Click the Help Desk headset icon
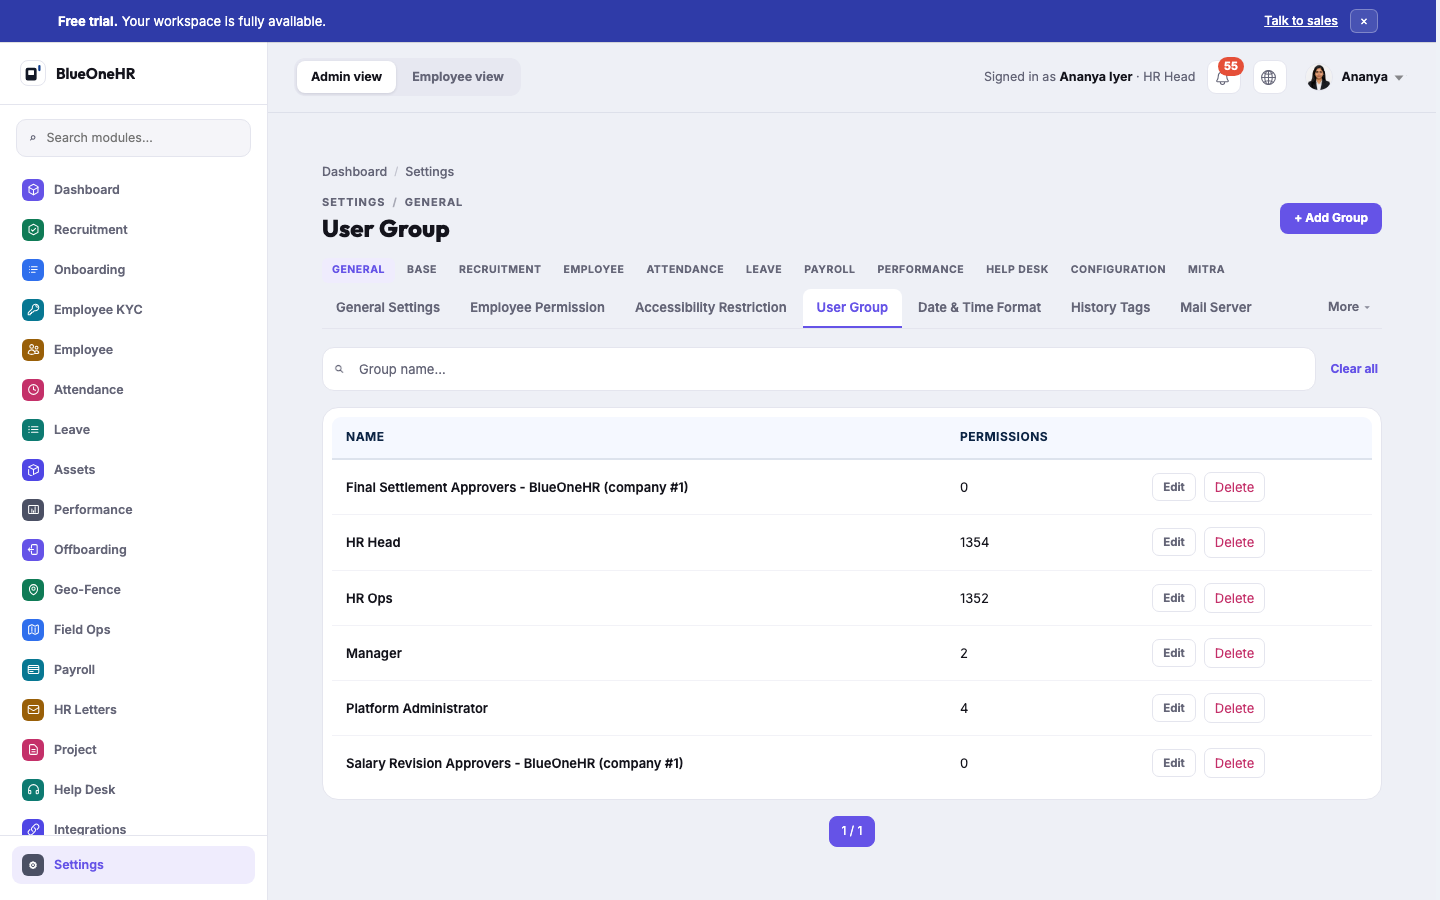1440x900 pixels. tap(33, 790)
